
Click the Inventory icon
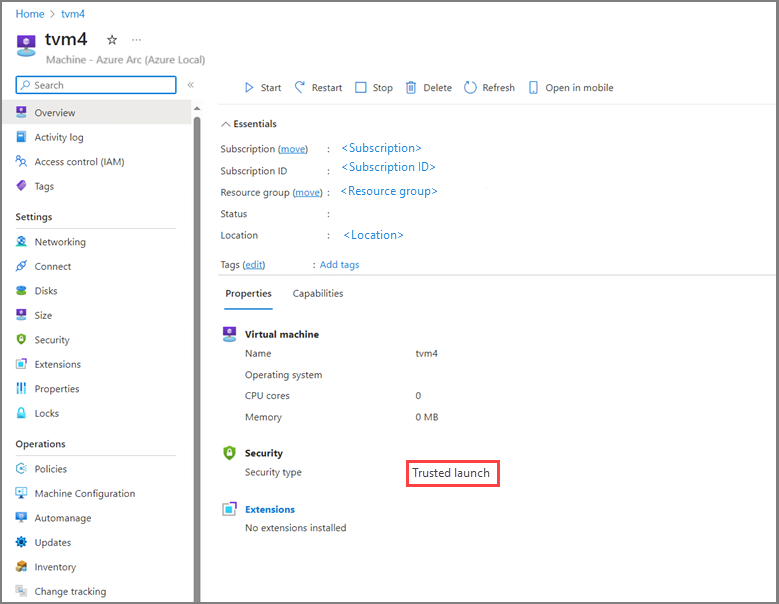pyautogui.click(x=21, y=566)
